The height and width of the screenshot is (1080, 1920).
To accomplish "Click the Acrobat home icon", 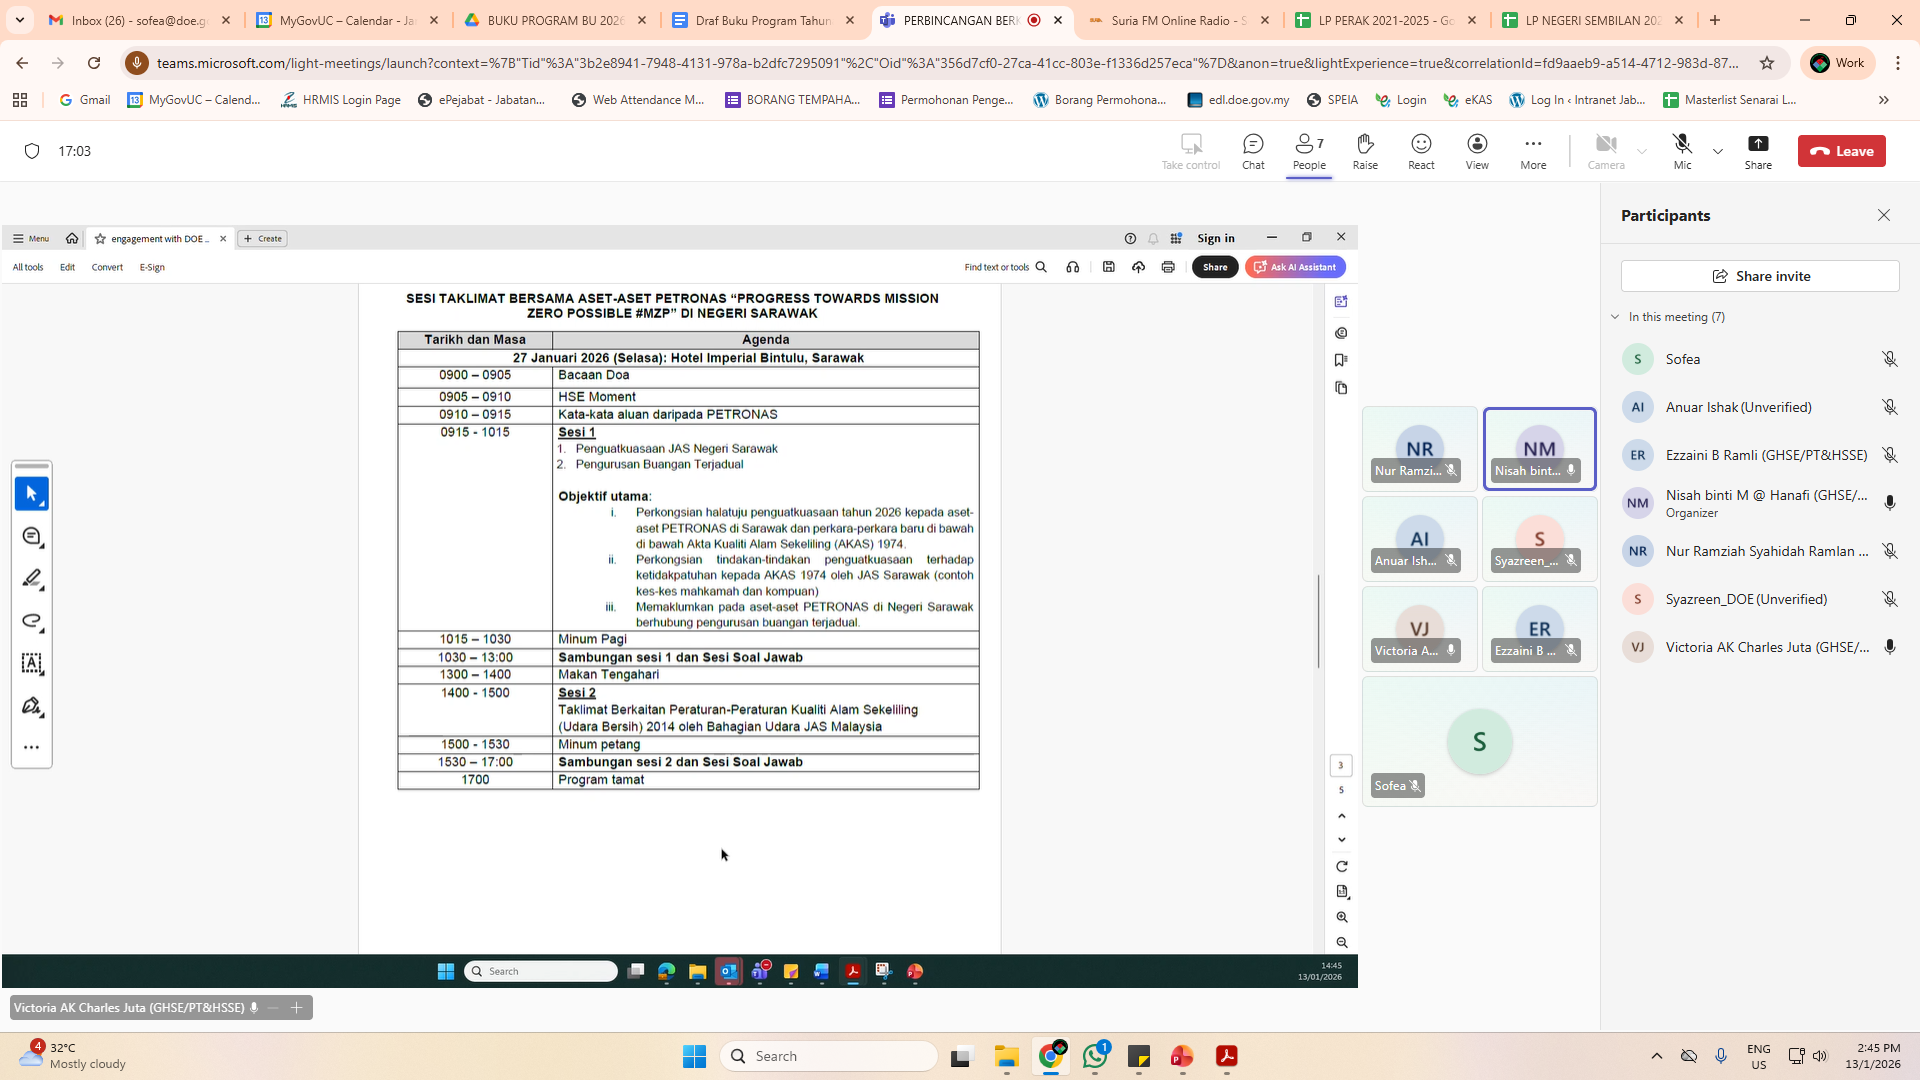I will tap(72, 238).
